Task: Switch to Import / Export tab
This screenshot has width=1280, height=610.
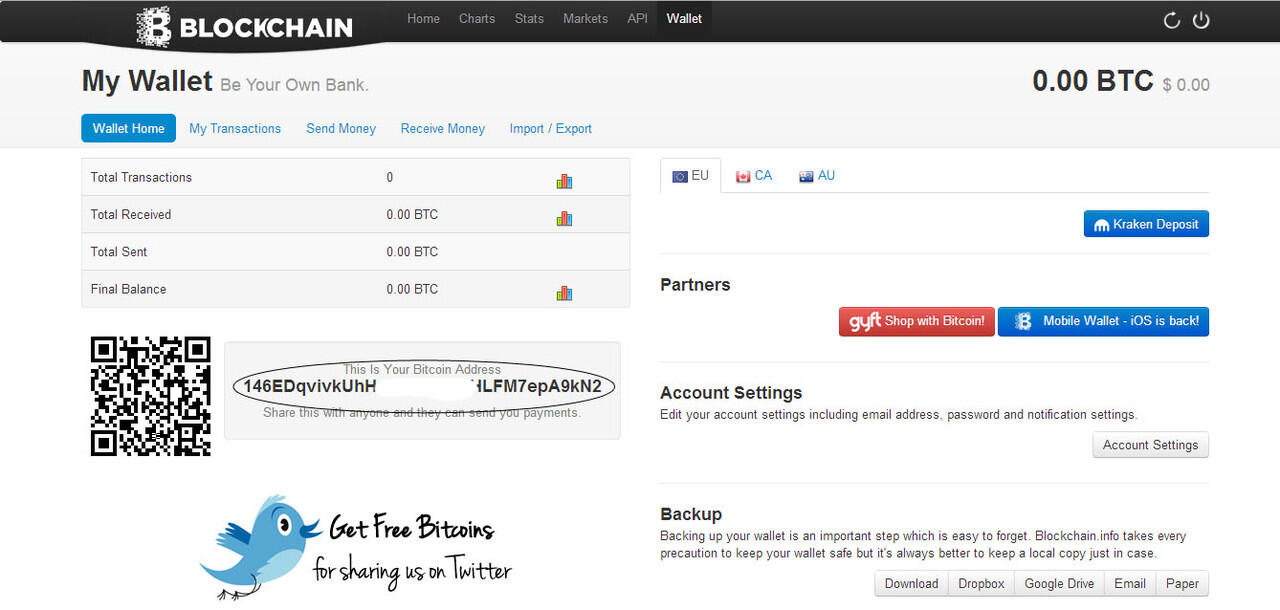Action: click(x=551, y=128)
